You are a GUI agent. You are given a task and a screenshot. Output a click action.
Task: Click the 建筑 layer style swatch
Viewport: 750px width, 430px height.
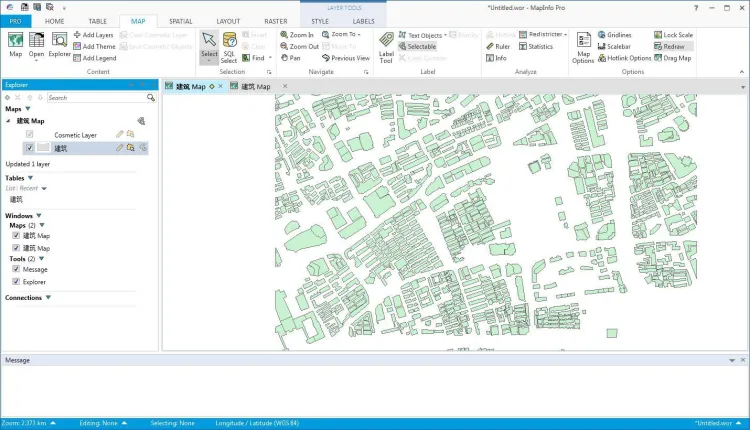pos(44,148)
